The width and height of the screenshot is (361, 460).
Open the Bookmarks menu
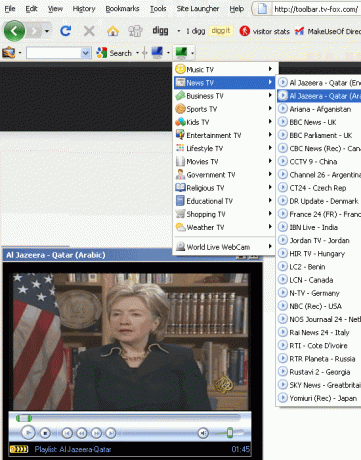(122, 9)
